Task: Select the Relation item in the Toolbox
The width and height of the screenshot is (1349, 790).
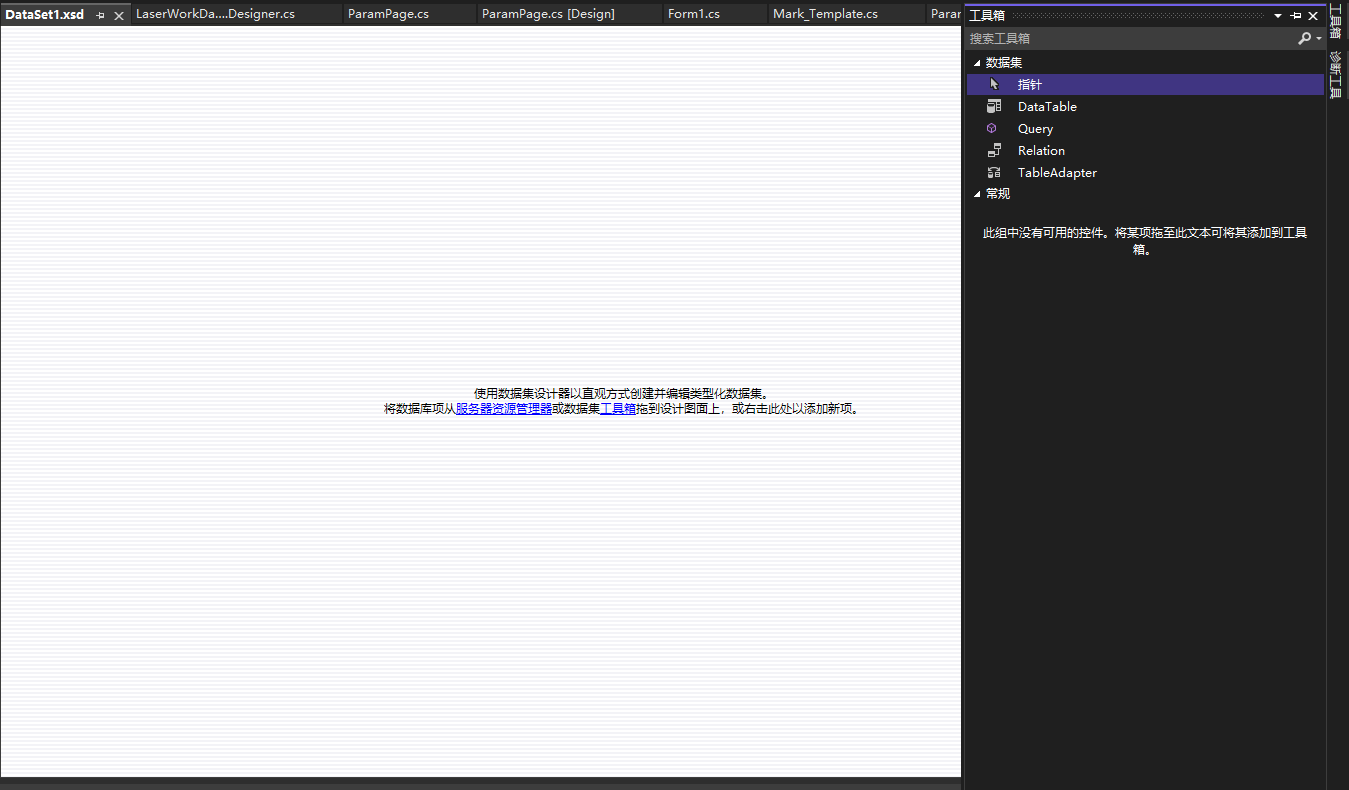Action: (x=1041, y=150)
